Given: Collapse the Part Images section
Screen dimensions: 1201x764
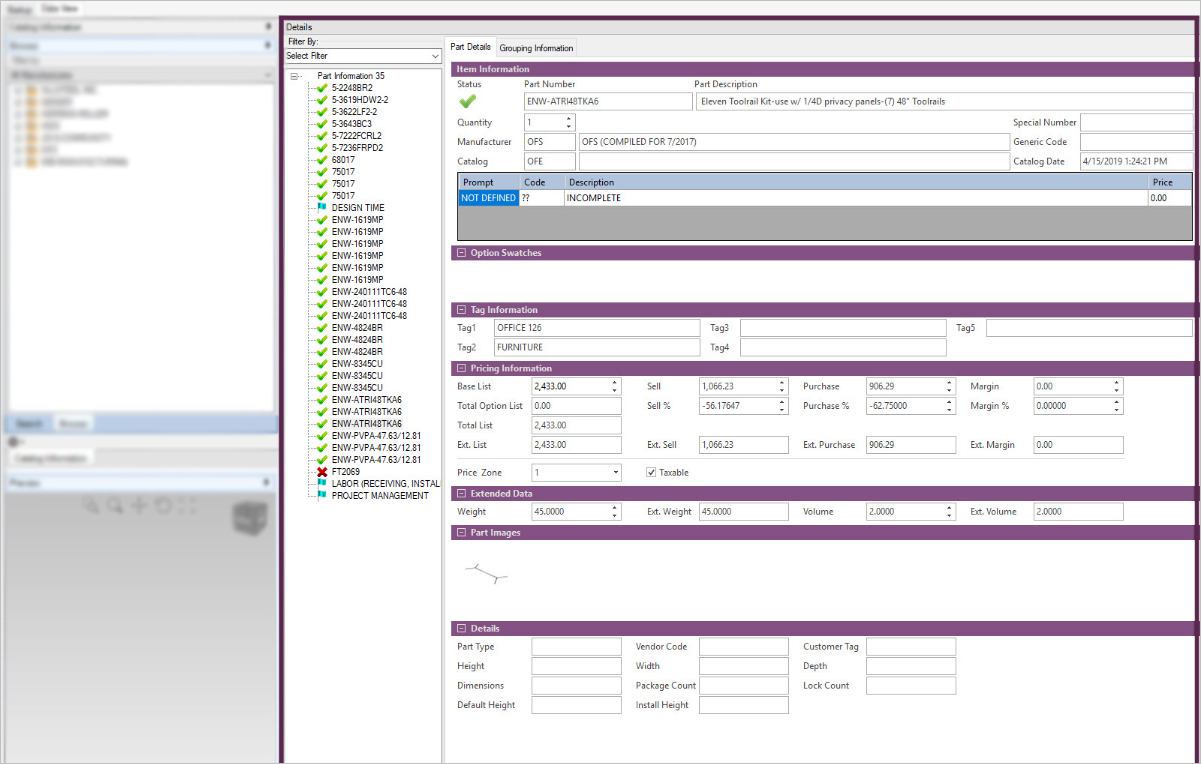Looking at the screenshot, I should [x=460, y=533].
